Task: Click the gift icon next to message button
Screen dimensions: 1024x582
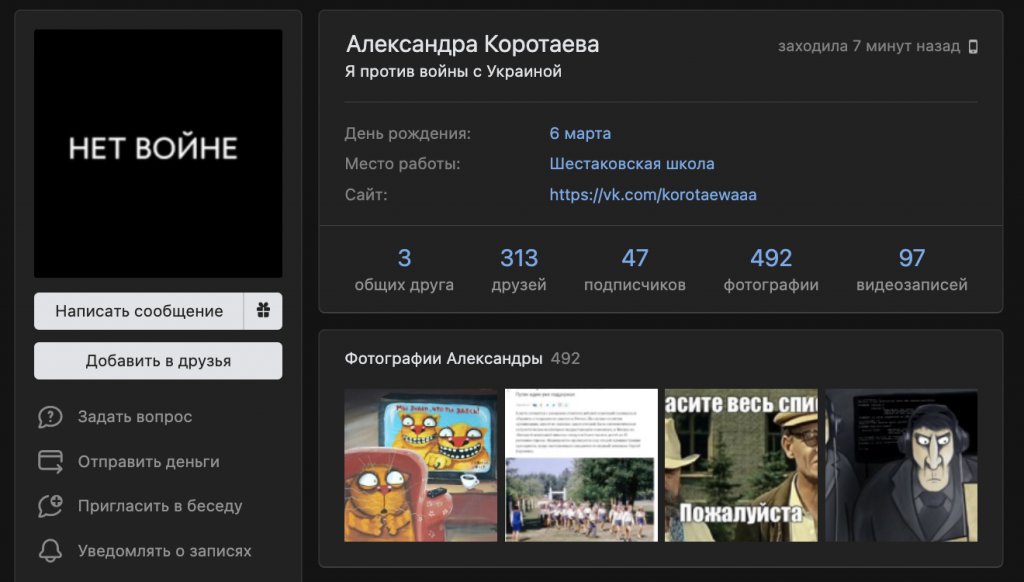Action: 263,310
